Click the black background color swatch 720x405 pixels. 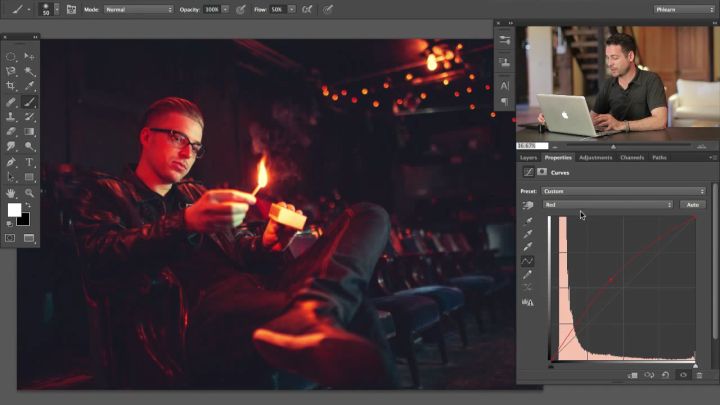pyautogui.click(x=24, y=220)
